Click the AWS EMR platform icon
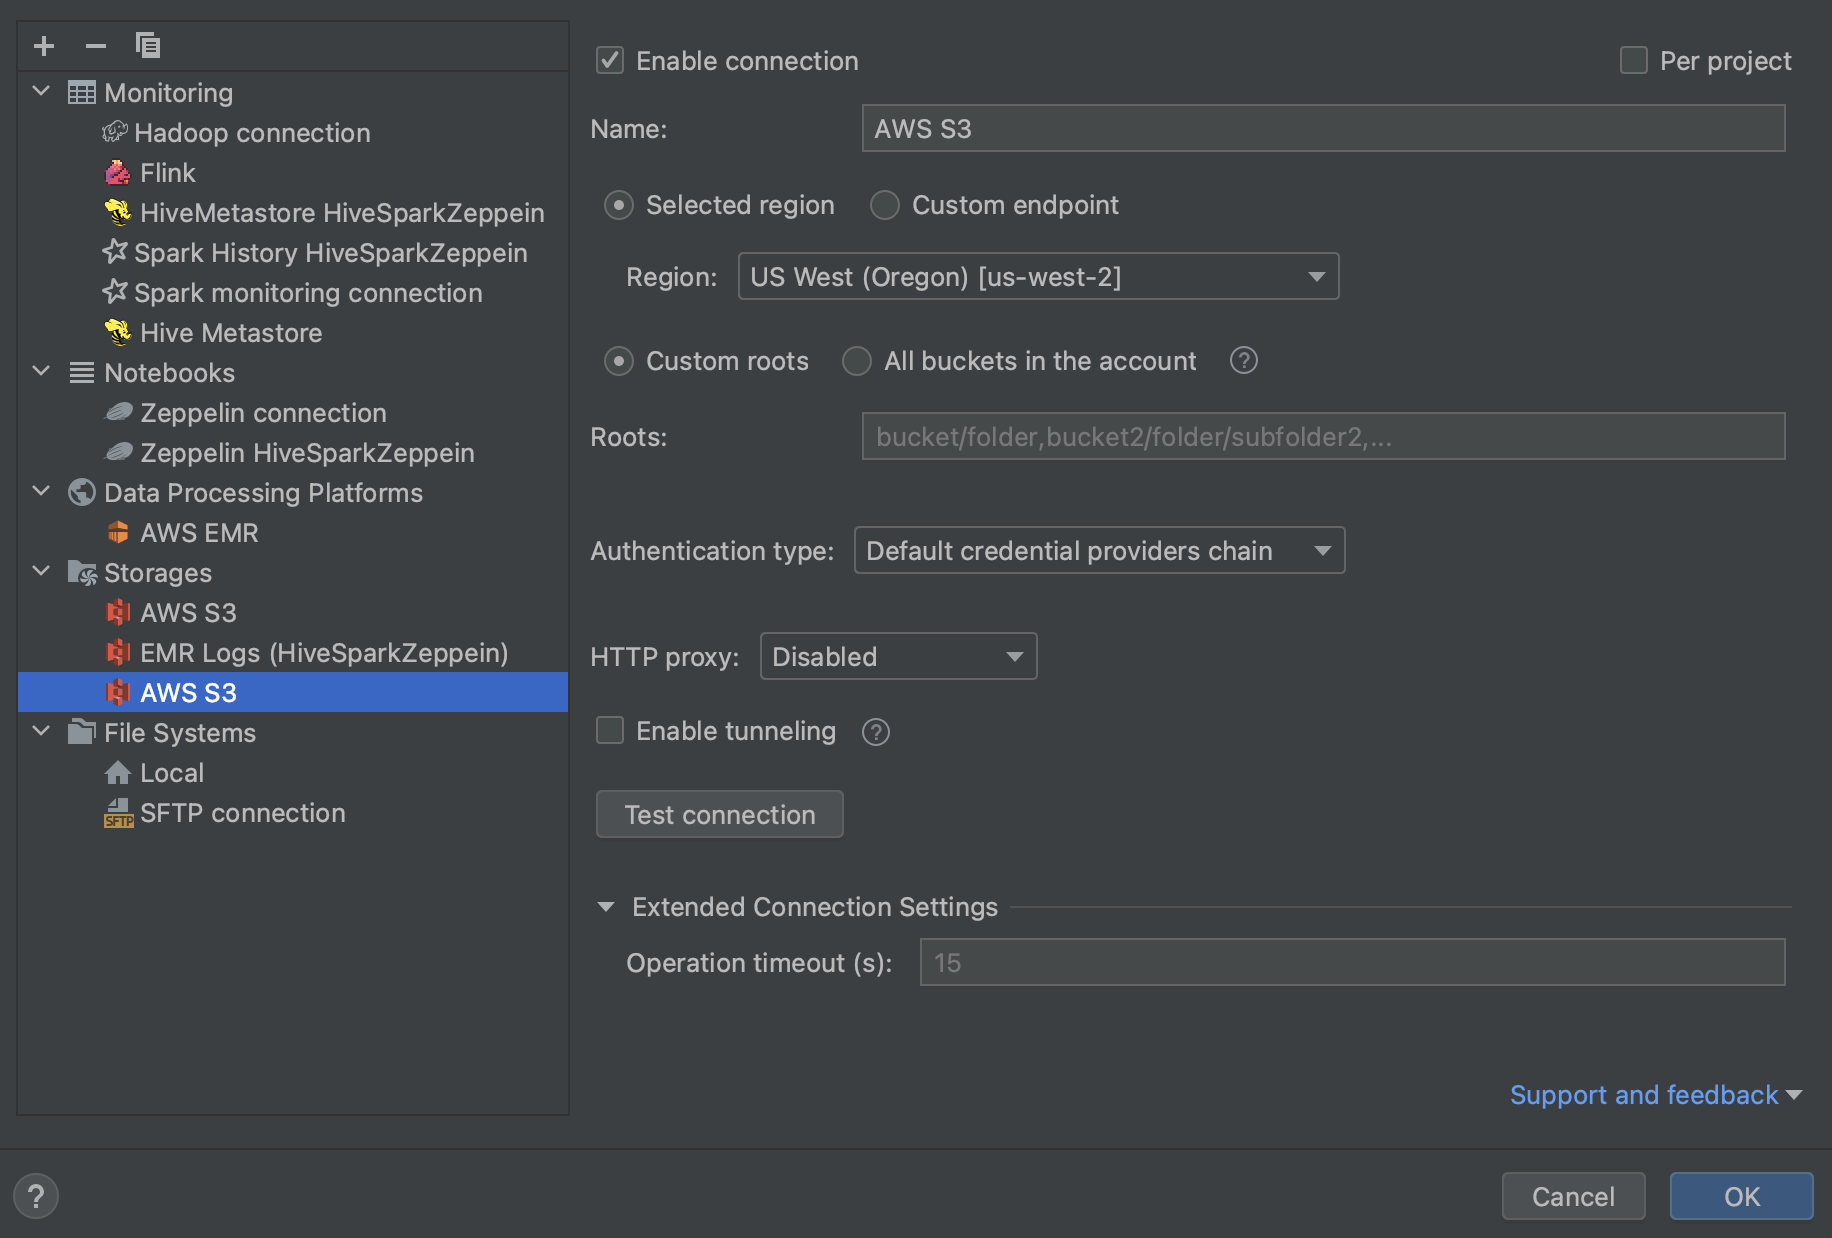The height and width of the screenshot is (1238, 1832). pos(118,532)
